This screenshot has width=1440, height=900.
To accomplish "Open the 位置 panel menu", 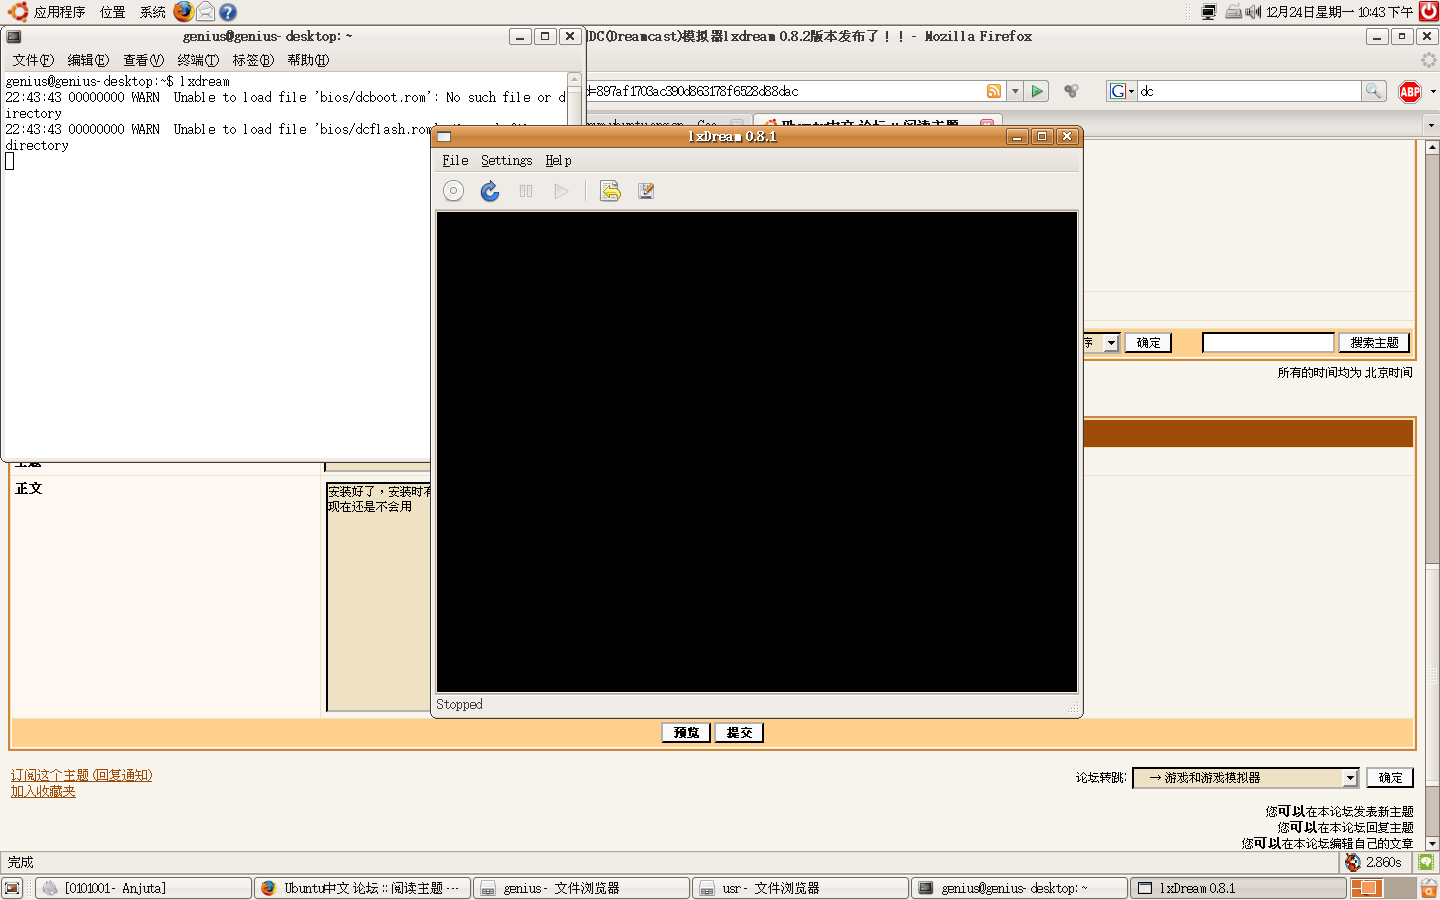I will coord(113,12).
